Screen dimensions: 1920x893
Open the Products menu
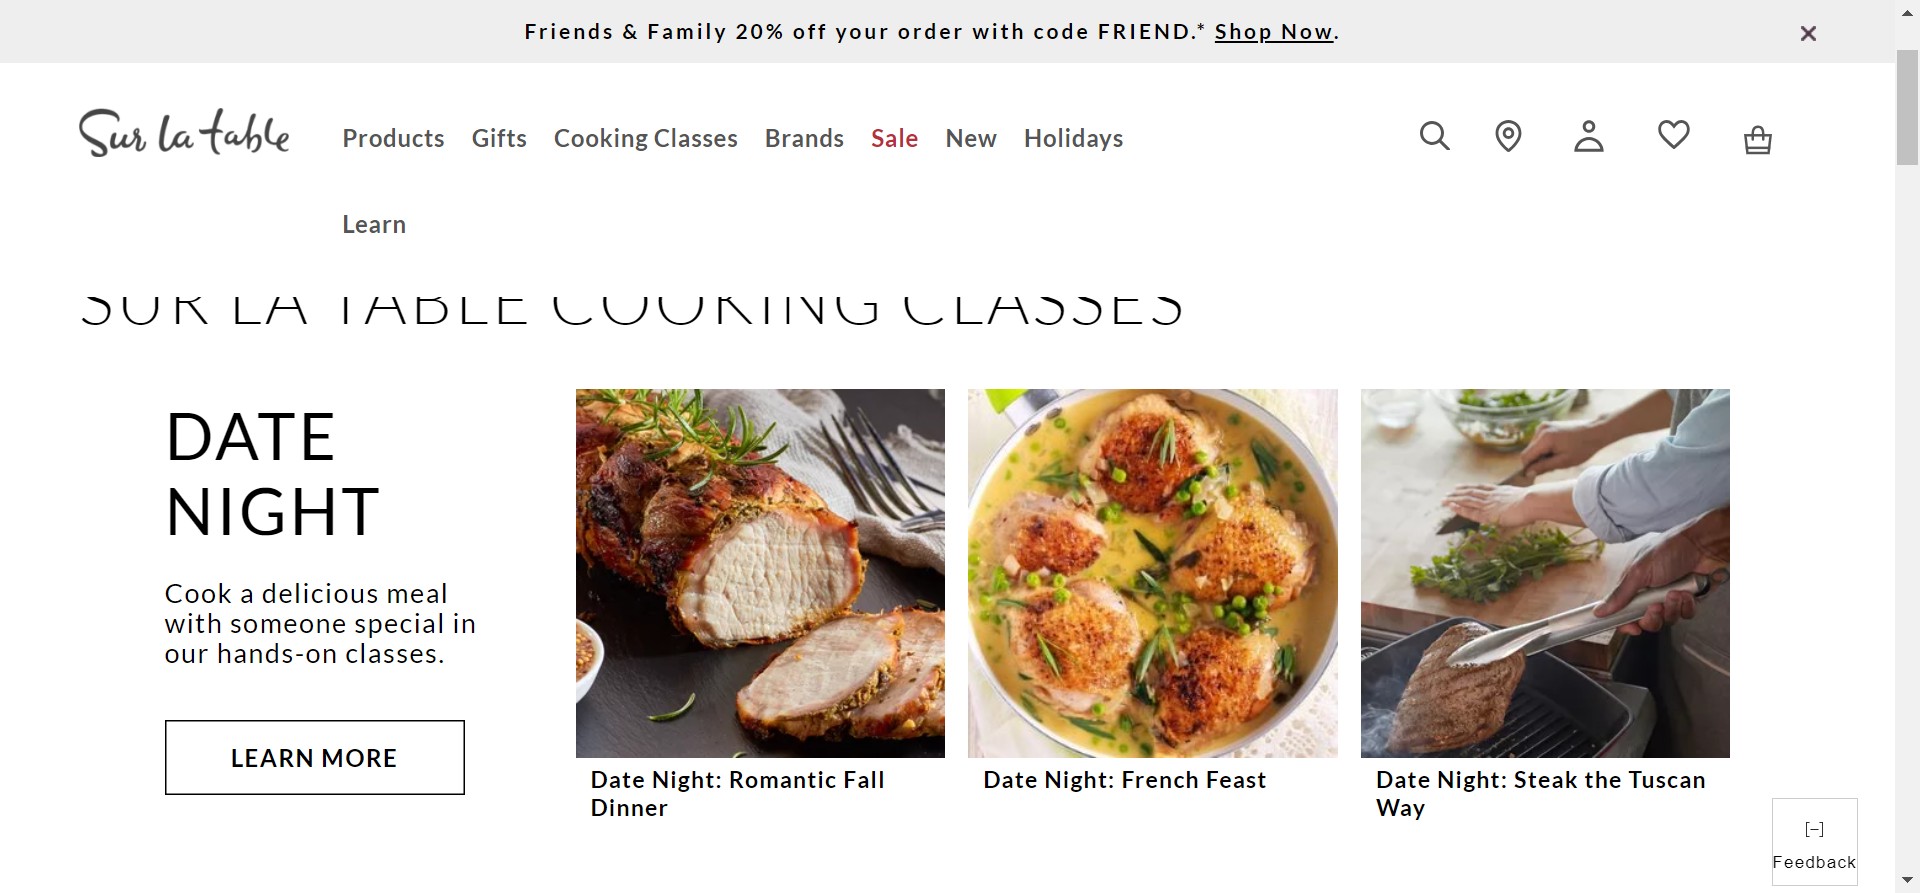(x=393, y=138)
